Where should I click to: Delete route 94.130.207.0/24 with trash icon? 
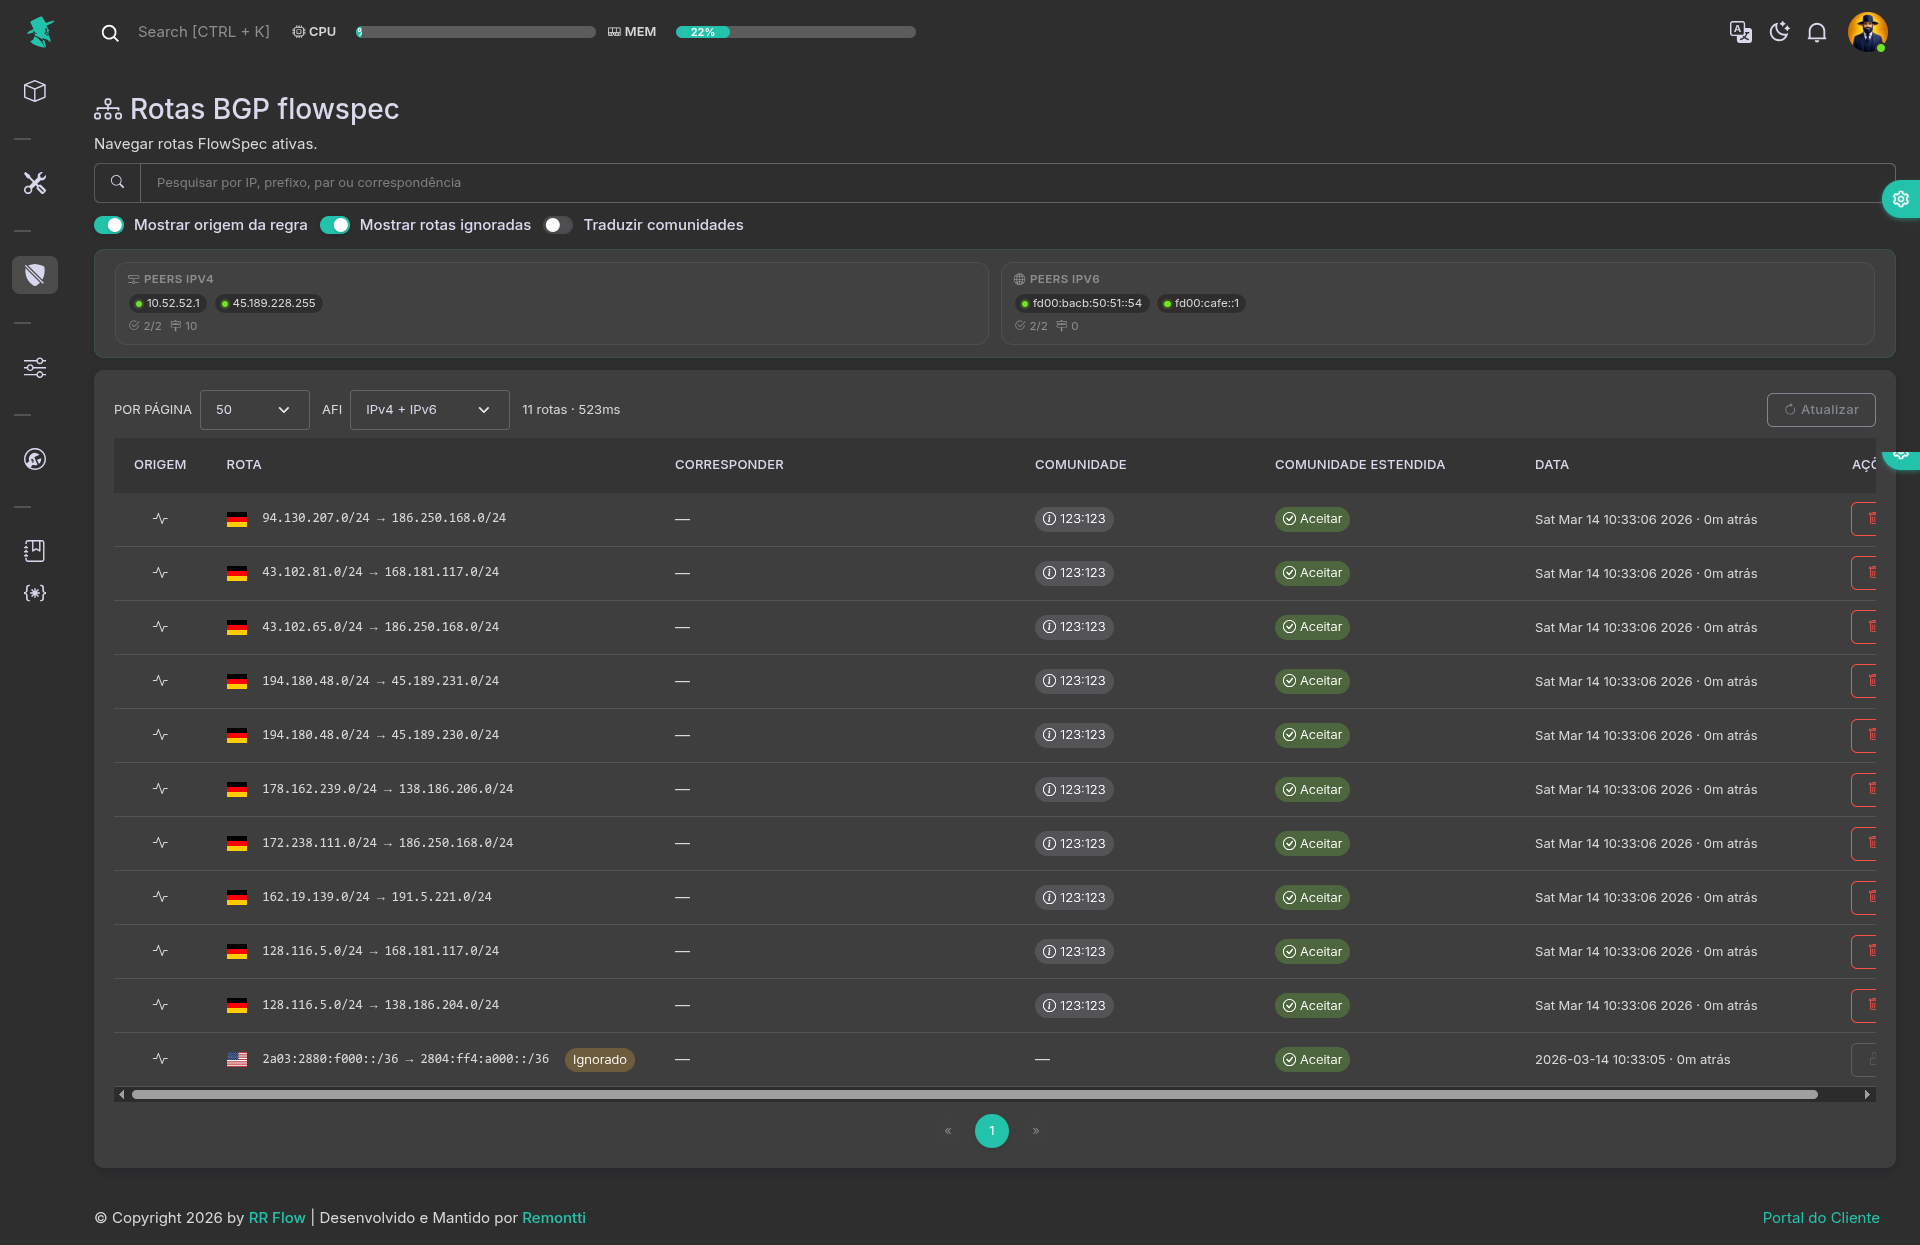point(1870,519)
